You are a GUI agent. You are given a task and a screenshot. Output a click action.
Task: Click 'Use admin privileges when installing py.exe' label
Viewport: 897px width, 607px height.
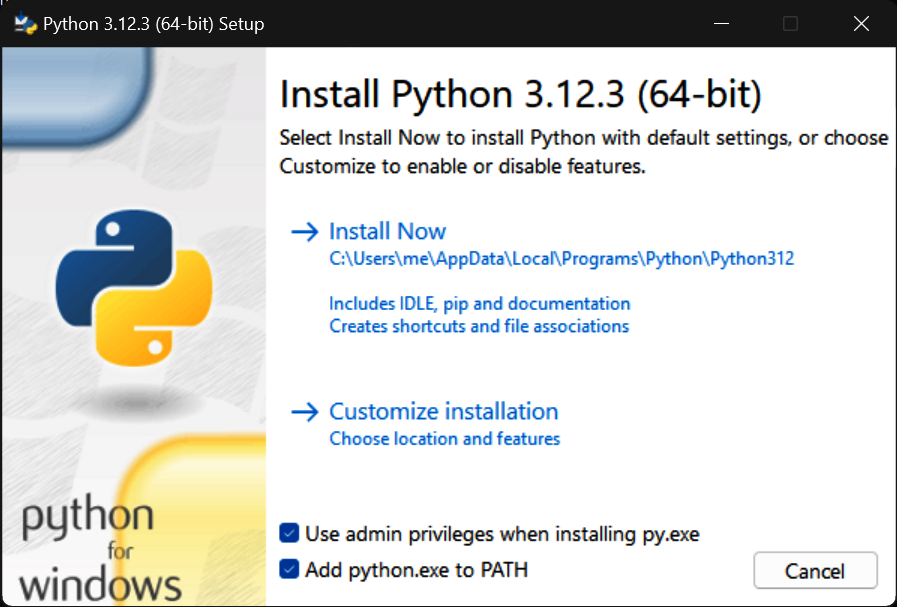click(502, 534)
